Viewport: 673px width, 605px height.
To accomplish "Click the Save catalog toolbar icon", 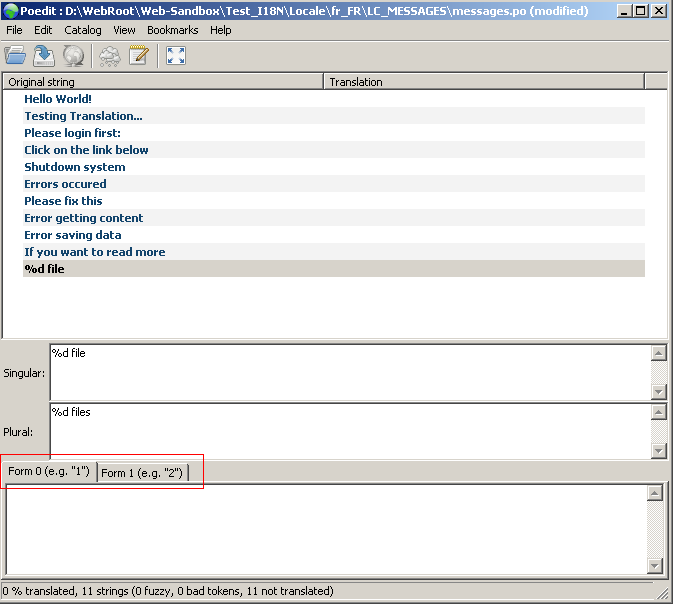I will pos(44,56).
